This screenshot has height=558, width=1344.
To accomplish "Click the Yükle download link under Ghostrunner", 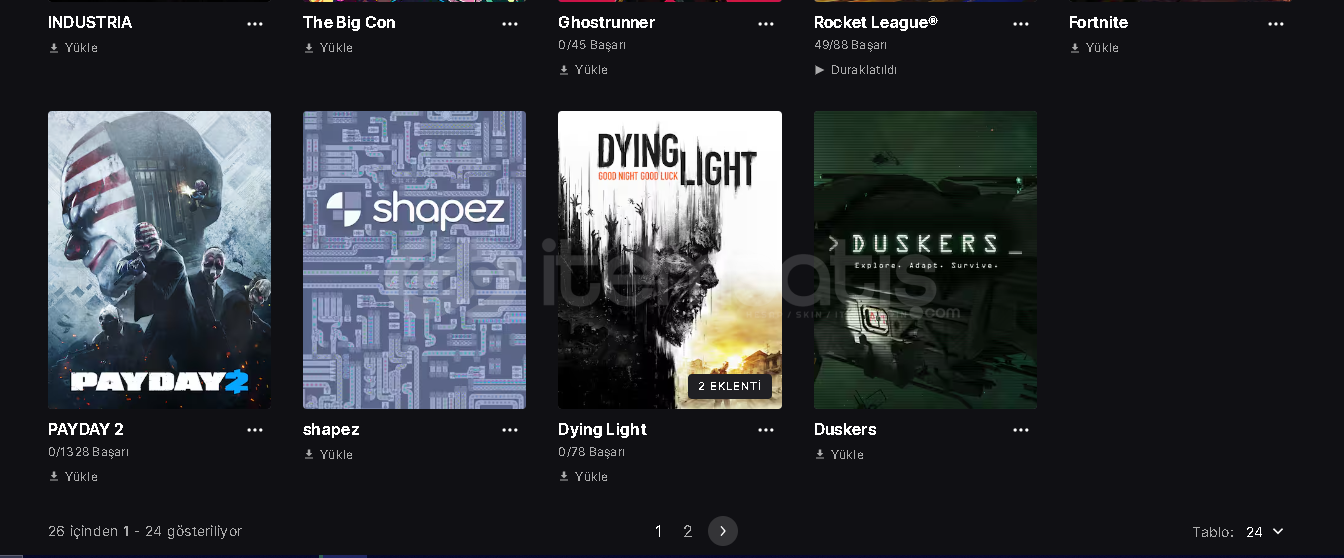I will click(x=583, y=70).
